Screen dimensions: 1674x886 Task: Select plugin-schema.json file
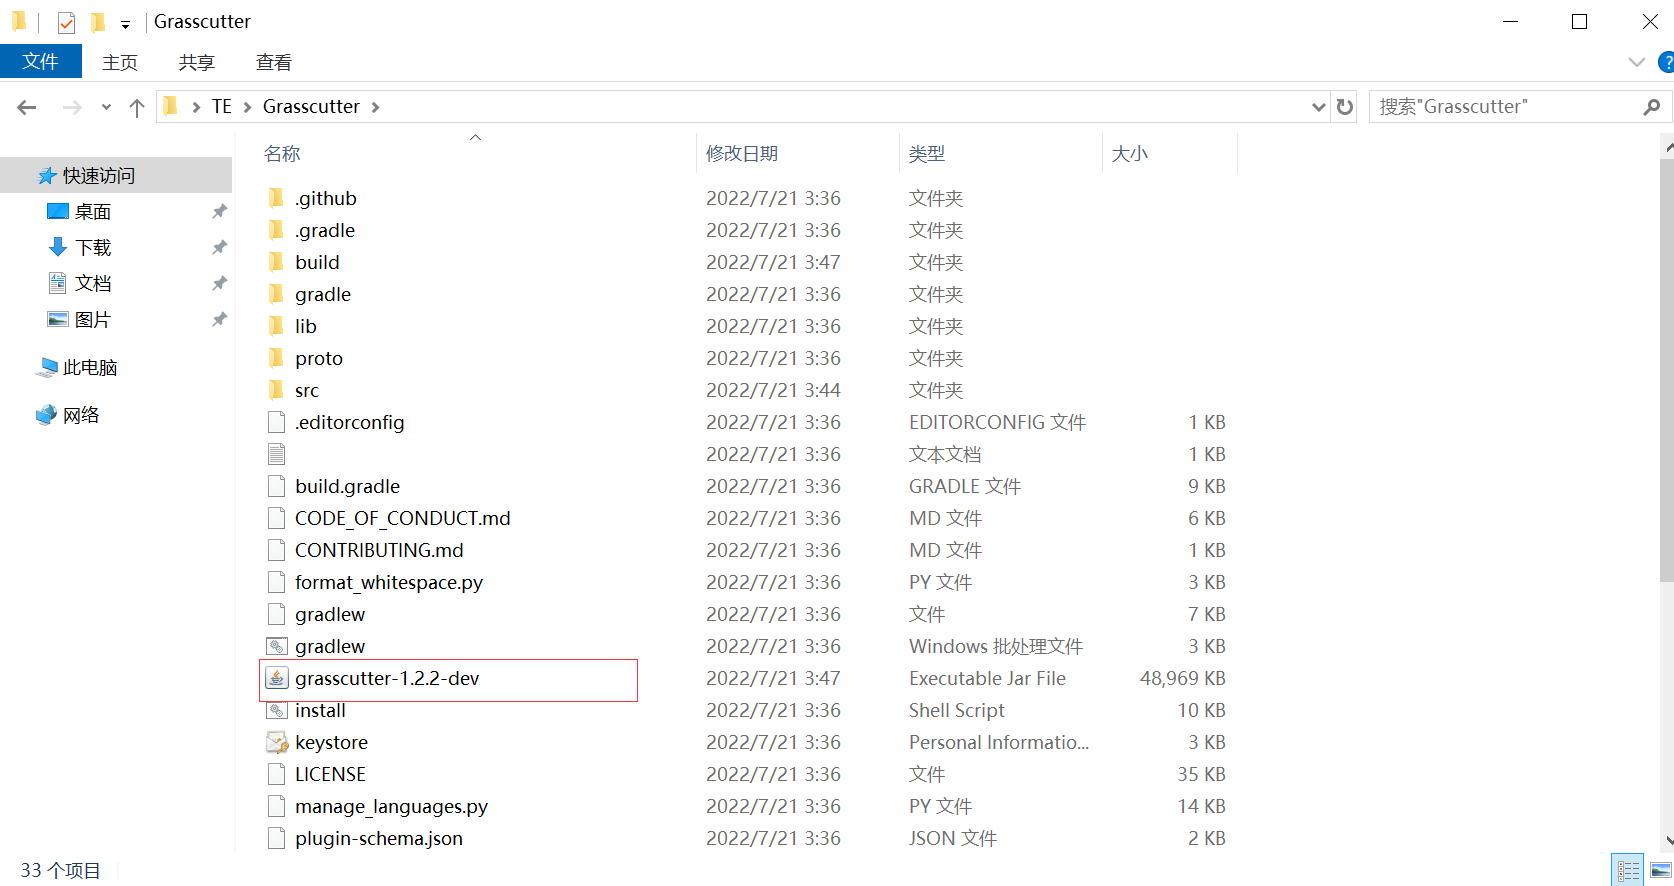point(379,838)
